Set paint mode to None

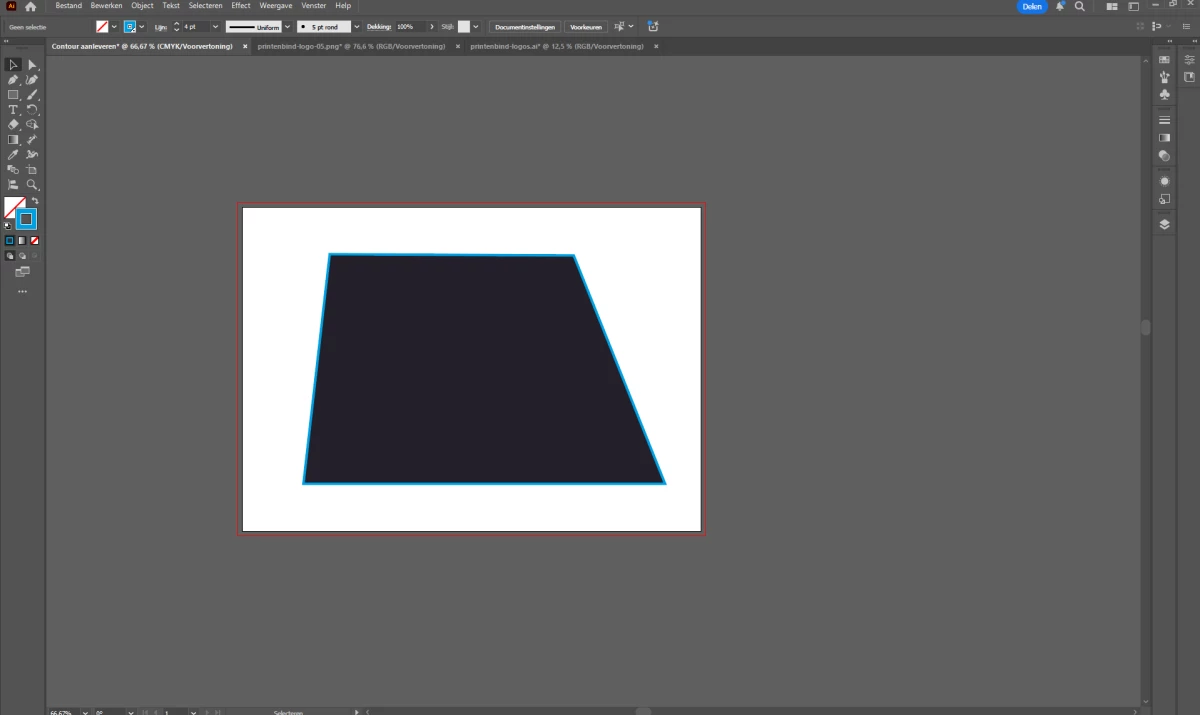point(35,241)
